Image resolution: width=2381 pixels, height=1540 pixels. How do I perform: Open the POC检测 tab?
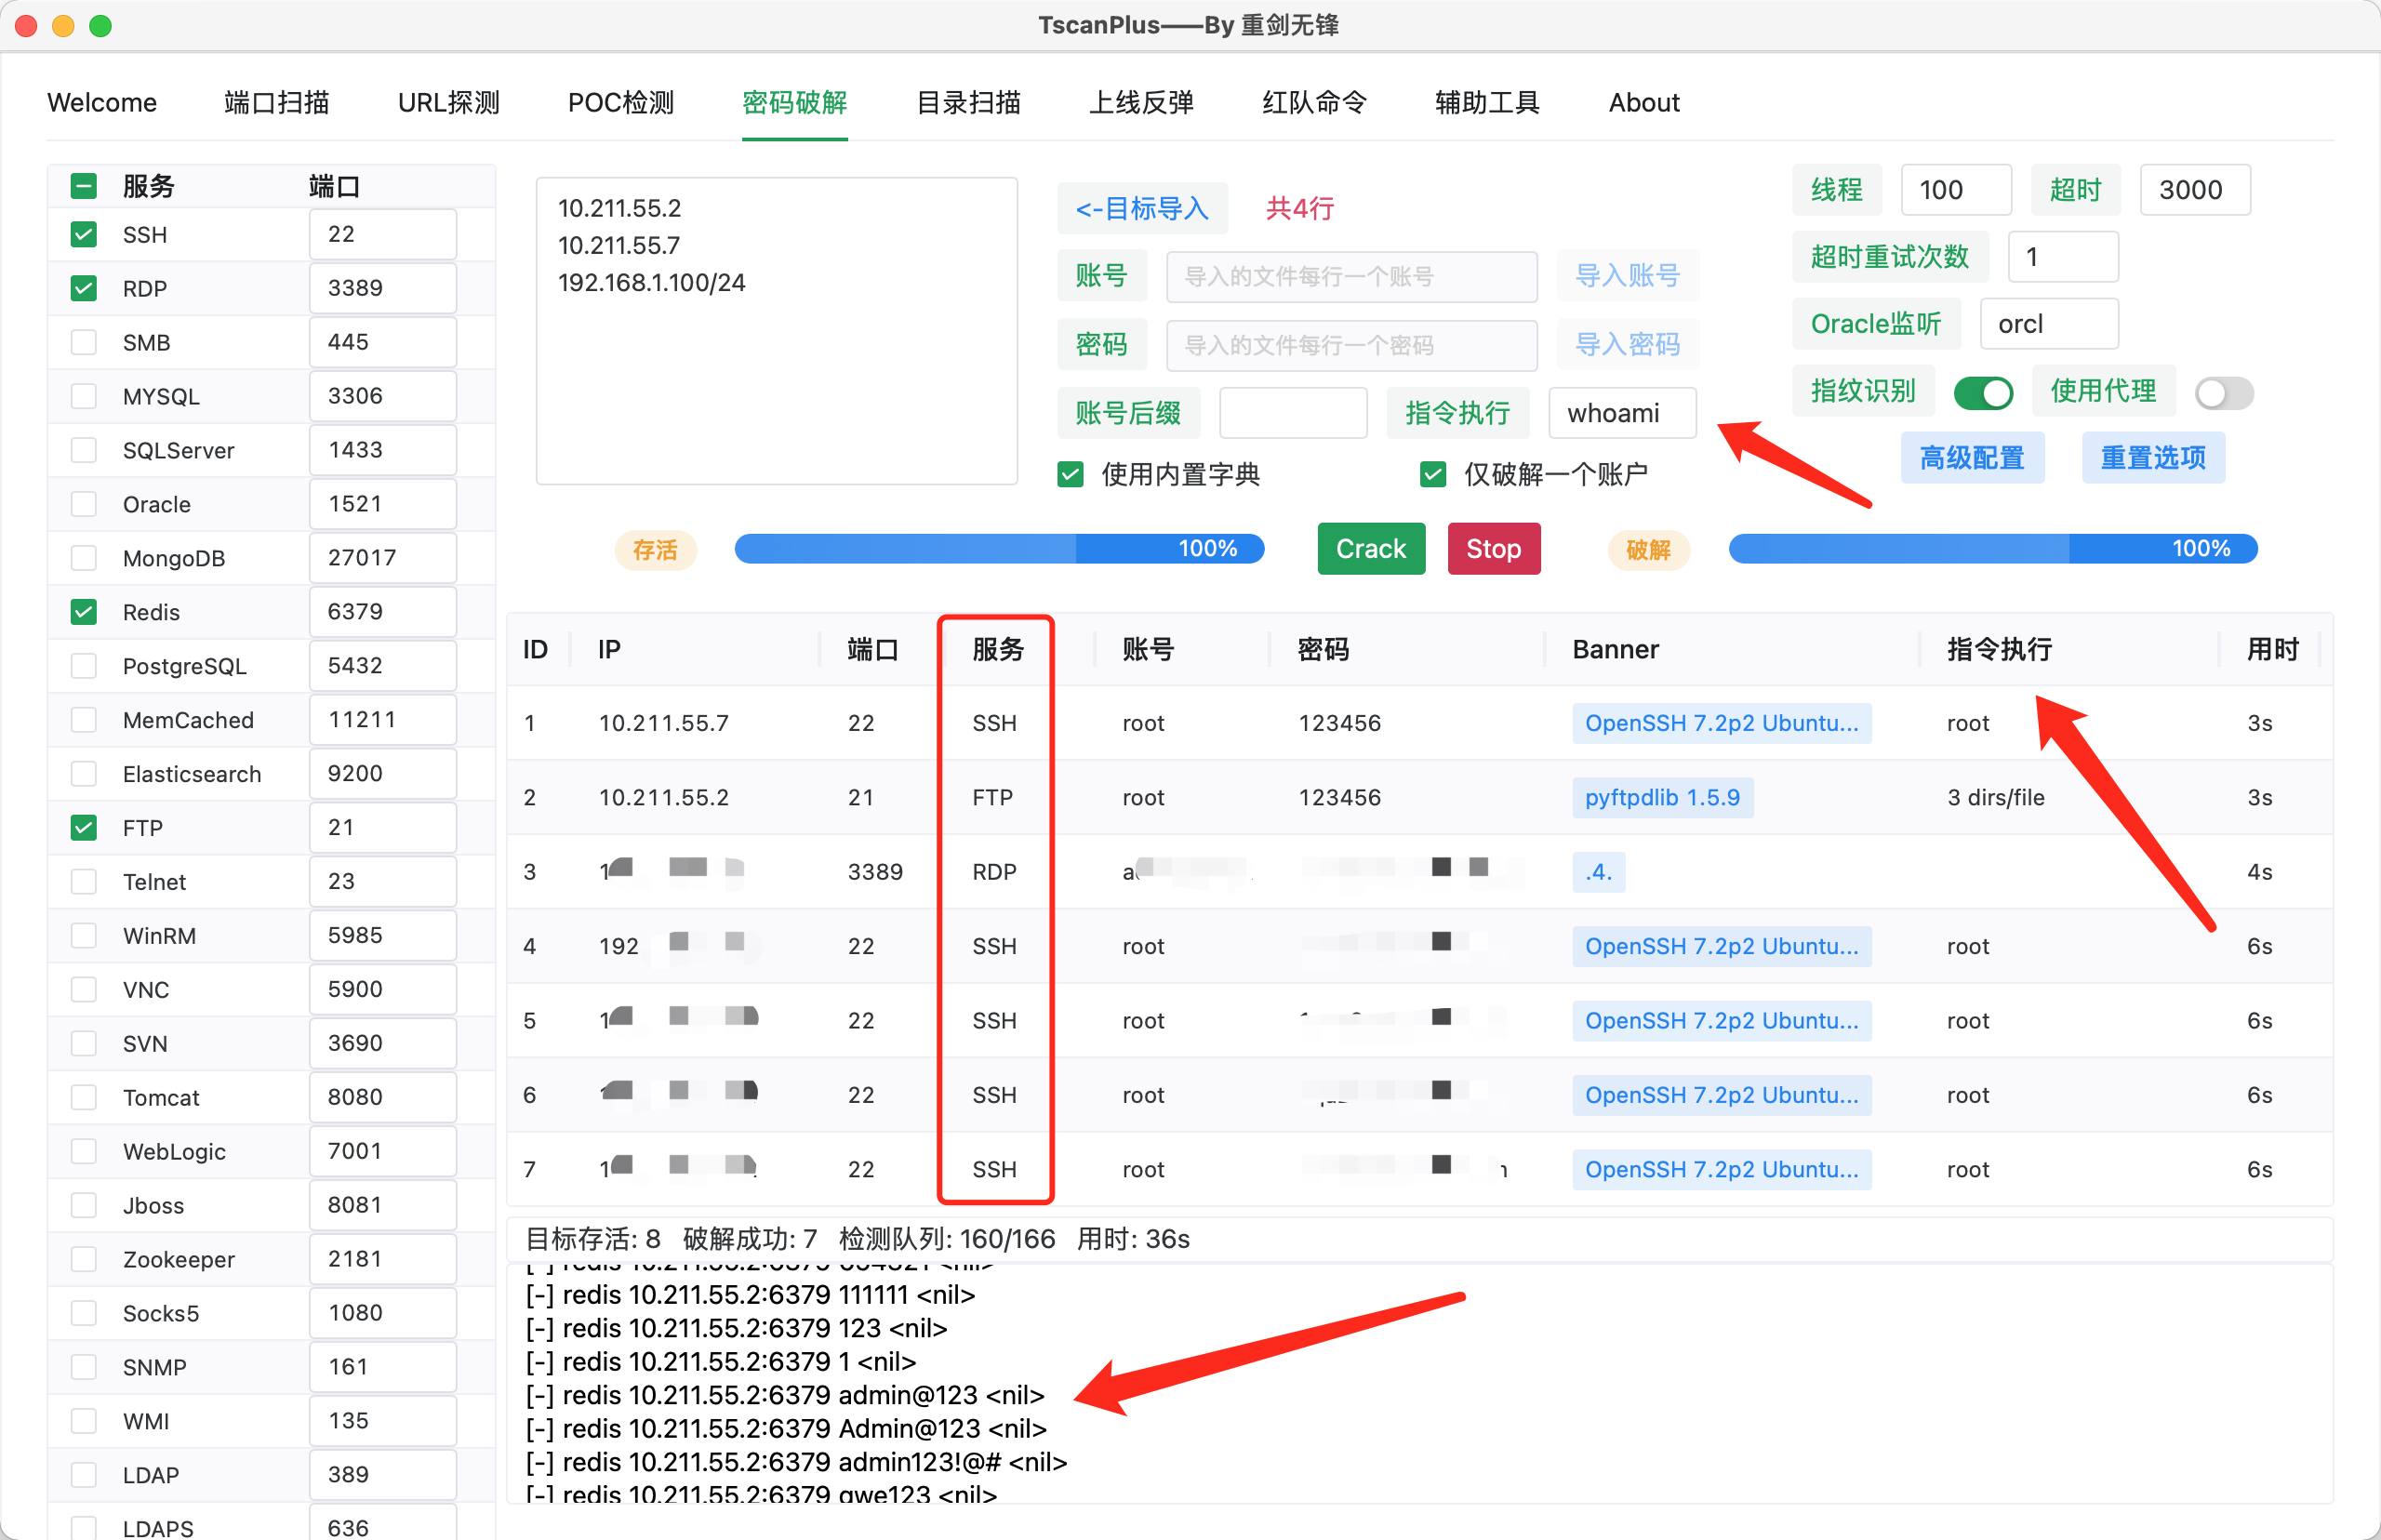[x=620, y=102]
